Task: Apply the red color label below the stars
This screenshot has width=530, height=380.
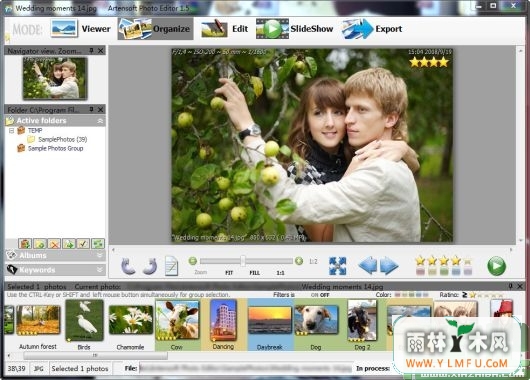Action: click(x=420, y=271)
